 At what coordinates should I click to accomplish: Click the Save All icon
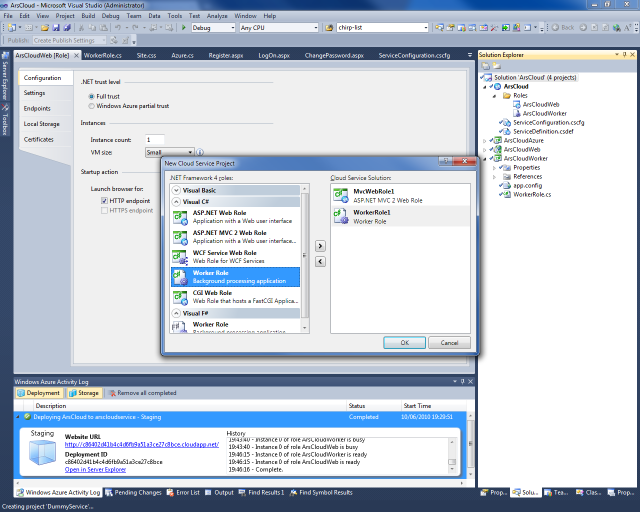67,28
